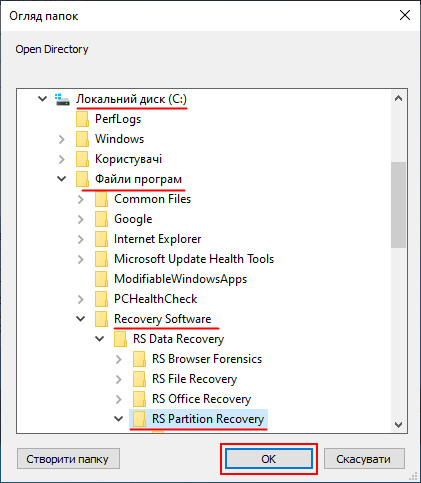Expand the Користувачі folder
The height and width of the screenshot is (483, 421).
coord(62,159)
